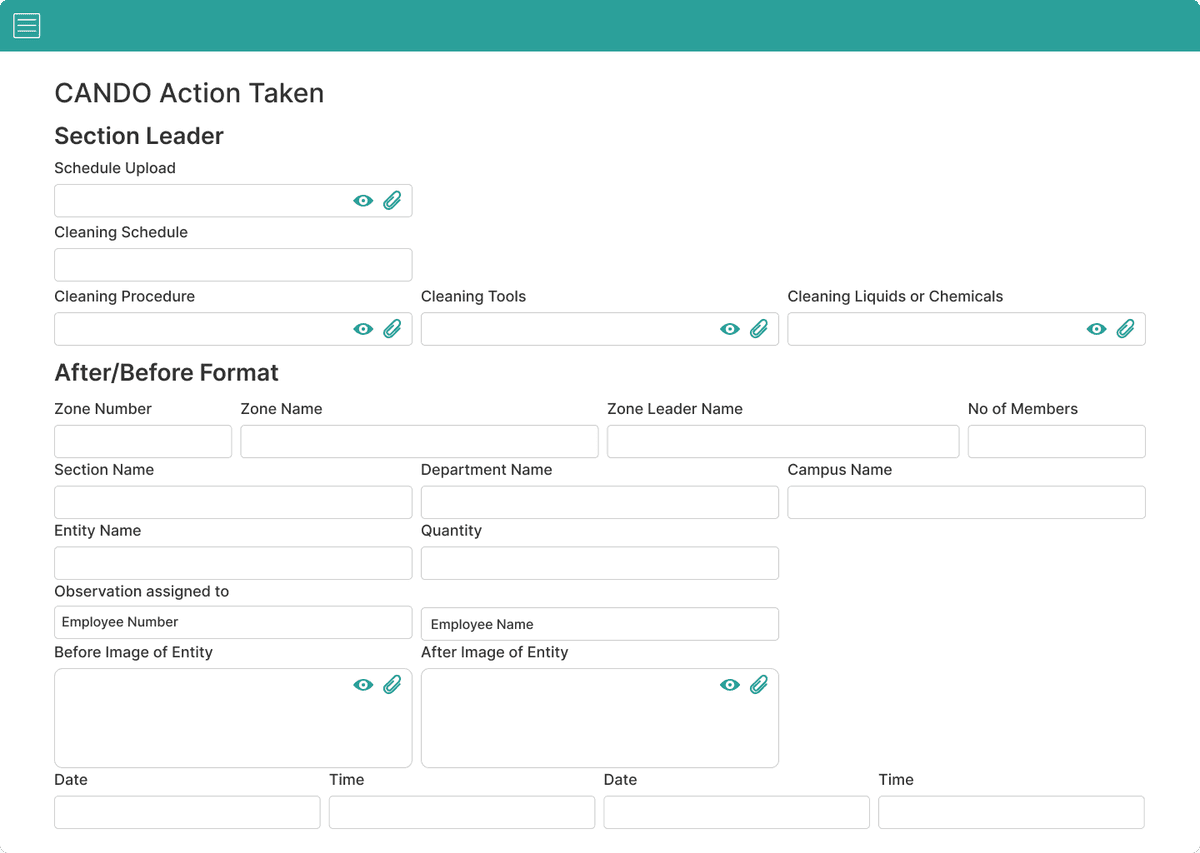Attach an After Image of Entity
Screen dimensions: 1200x853
click(759, 685)
